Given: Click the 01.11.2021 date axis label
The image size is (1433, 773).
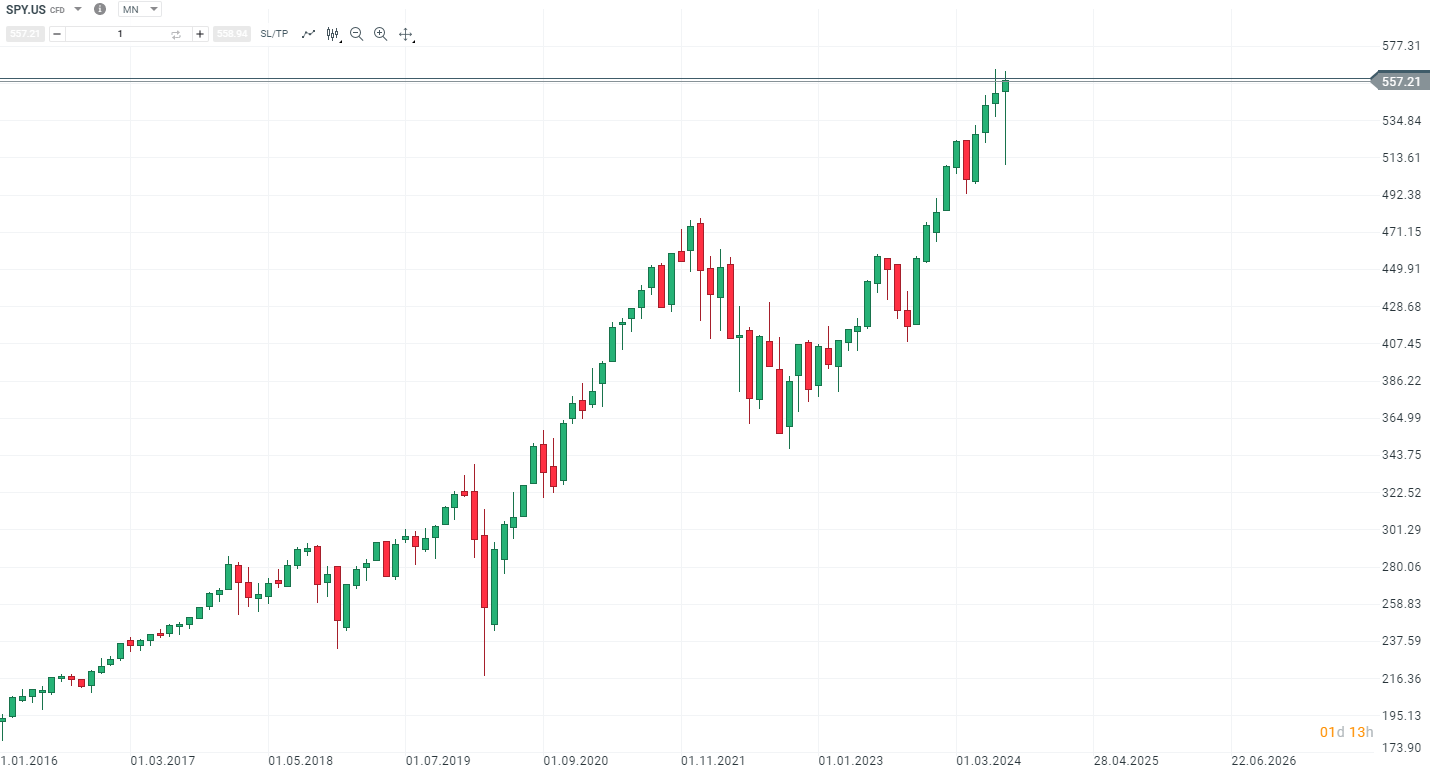Looking at the screenshot, I should (713, 761).
